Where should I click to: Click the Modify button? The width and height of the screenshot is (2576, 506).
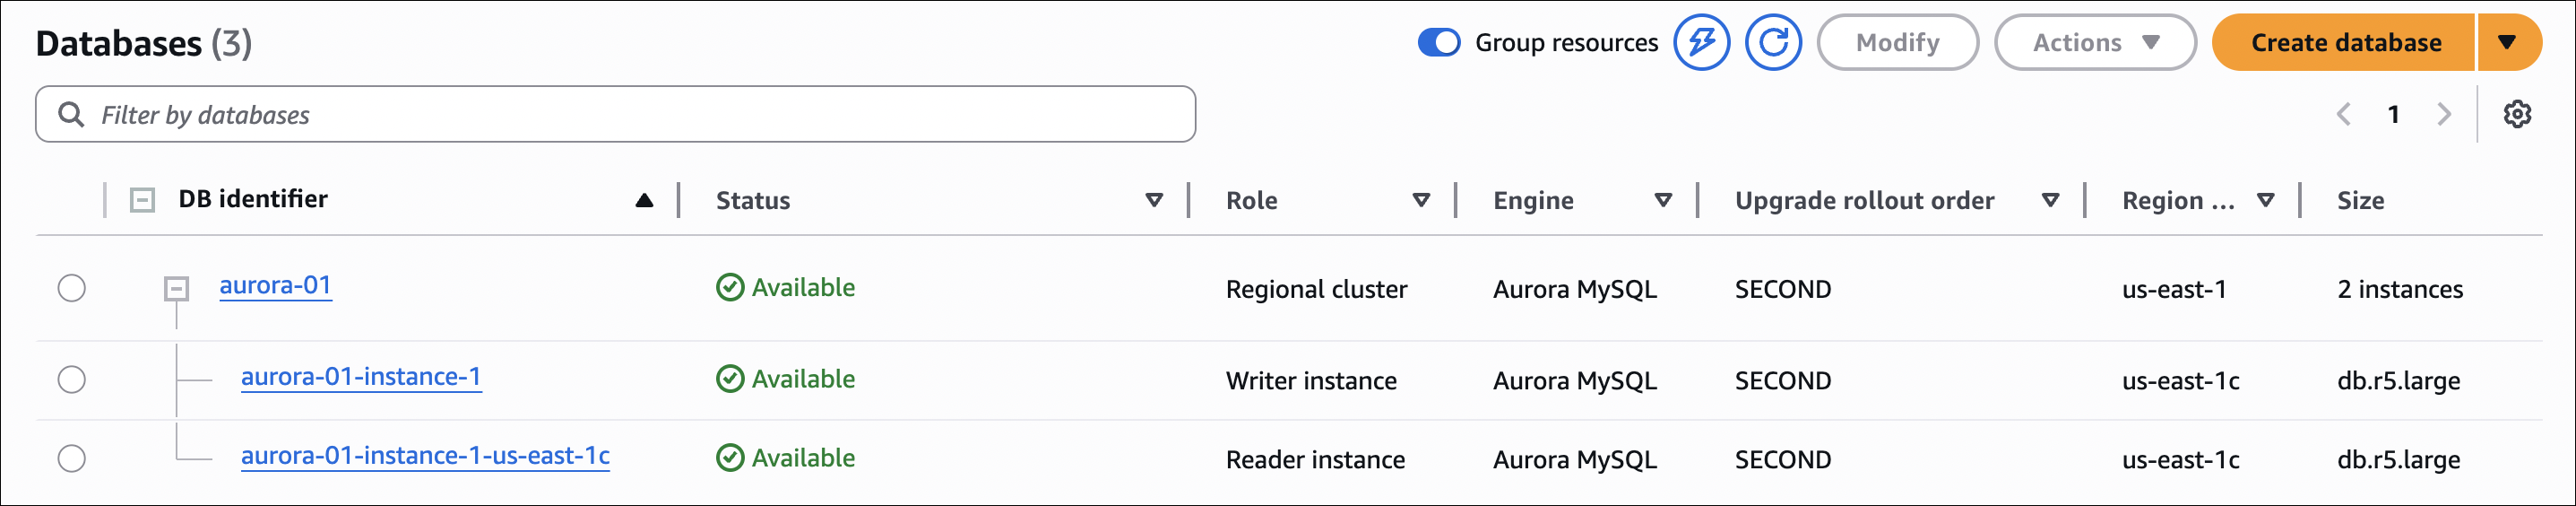(1897, 42)
